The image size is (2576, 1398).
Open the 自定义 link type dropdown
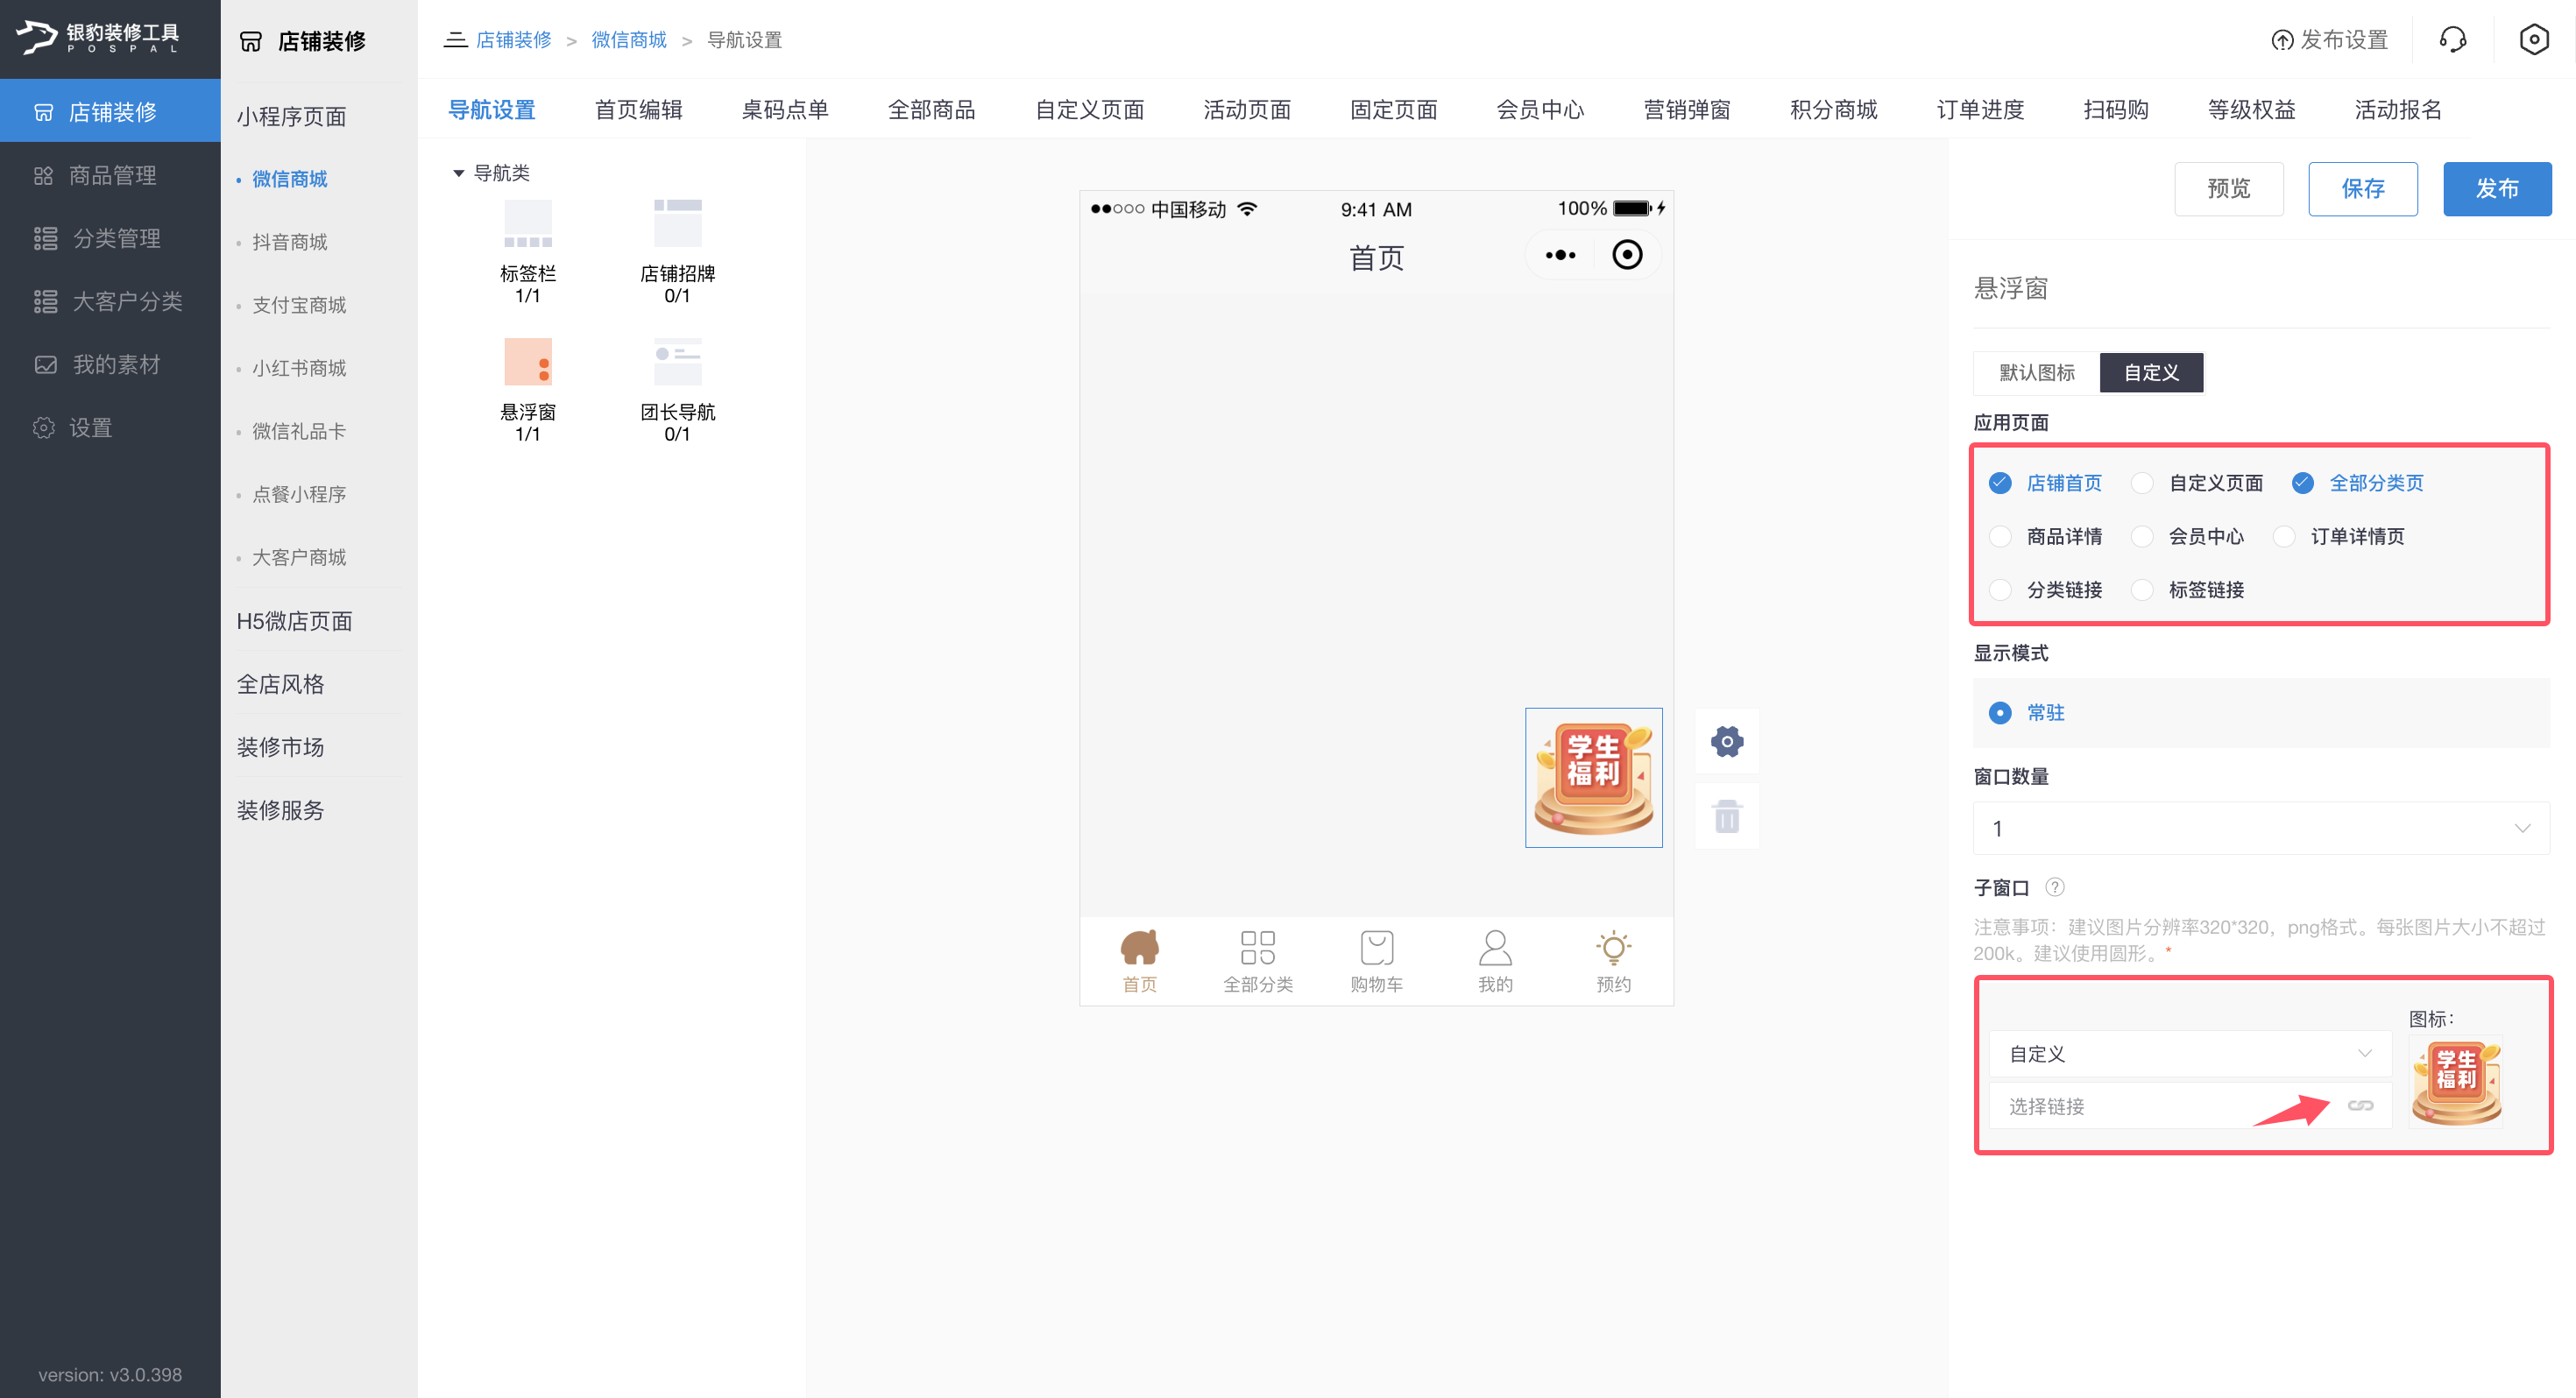[2190, 1054]
